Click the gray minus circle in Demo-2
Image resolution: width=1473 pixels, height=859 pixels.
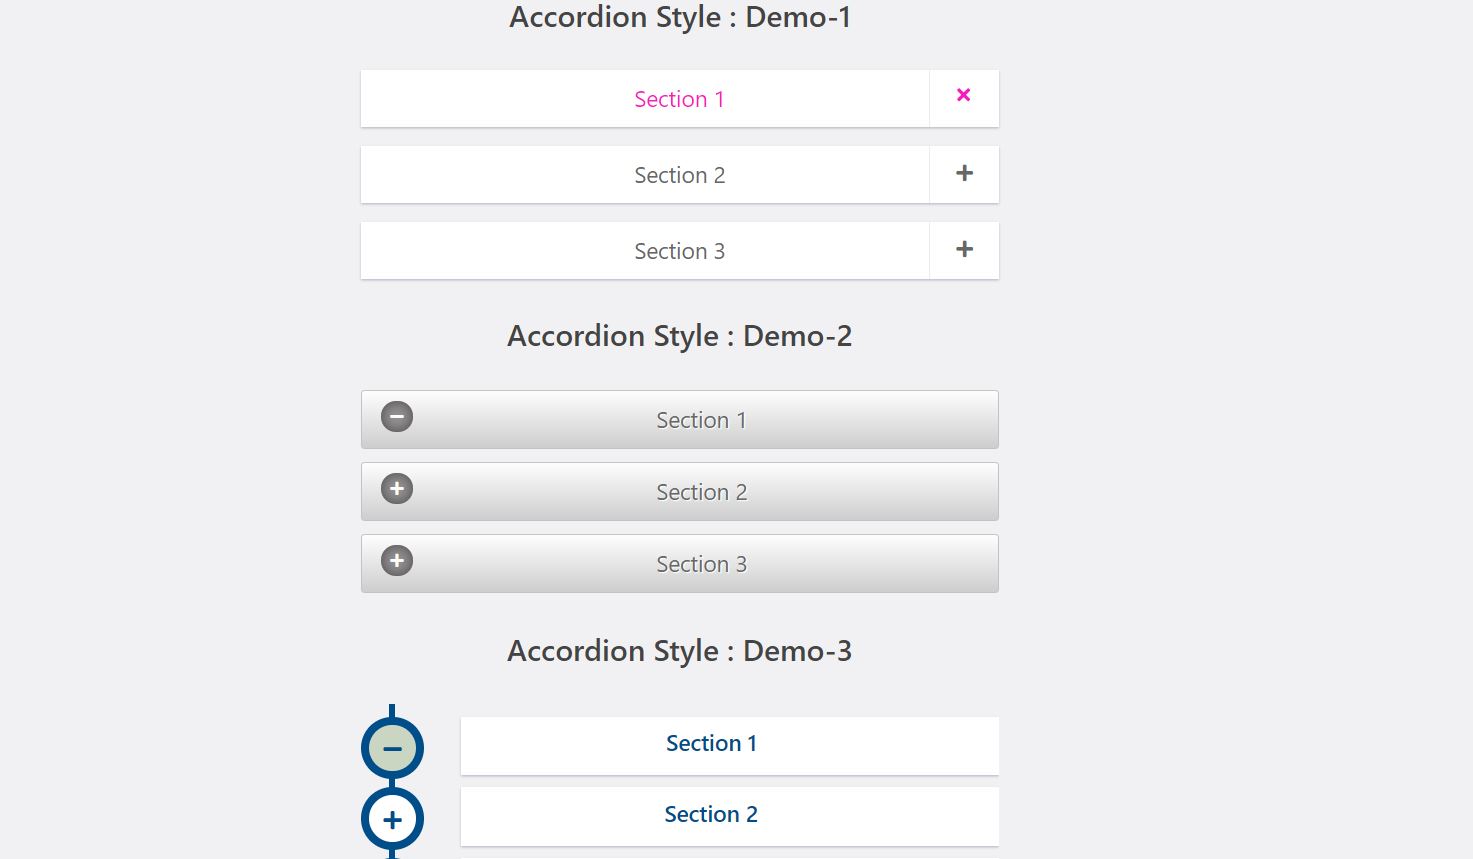397,417
